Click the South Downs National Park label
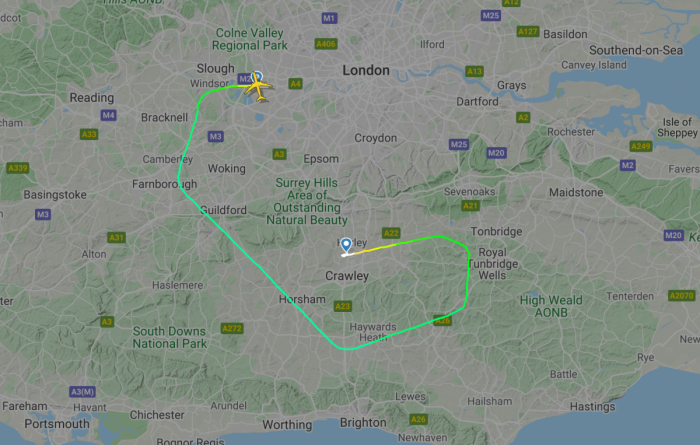Image resolution: width=700 pixels, height=445 pixels. 170,337
